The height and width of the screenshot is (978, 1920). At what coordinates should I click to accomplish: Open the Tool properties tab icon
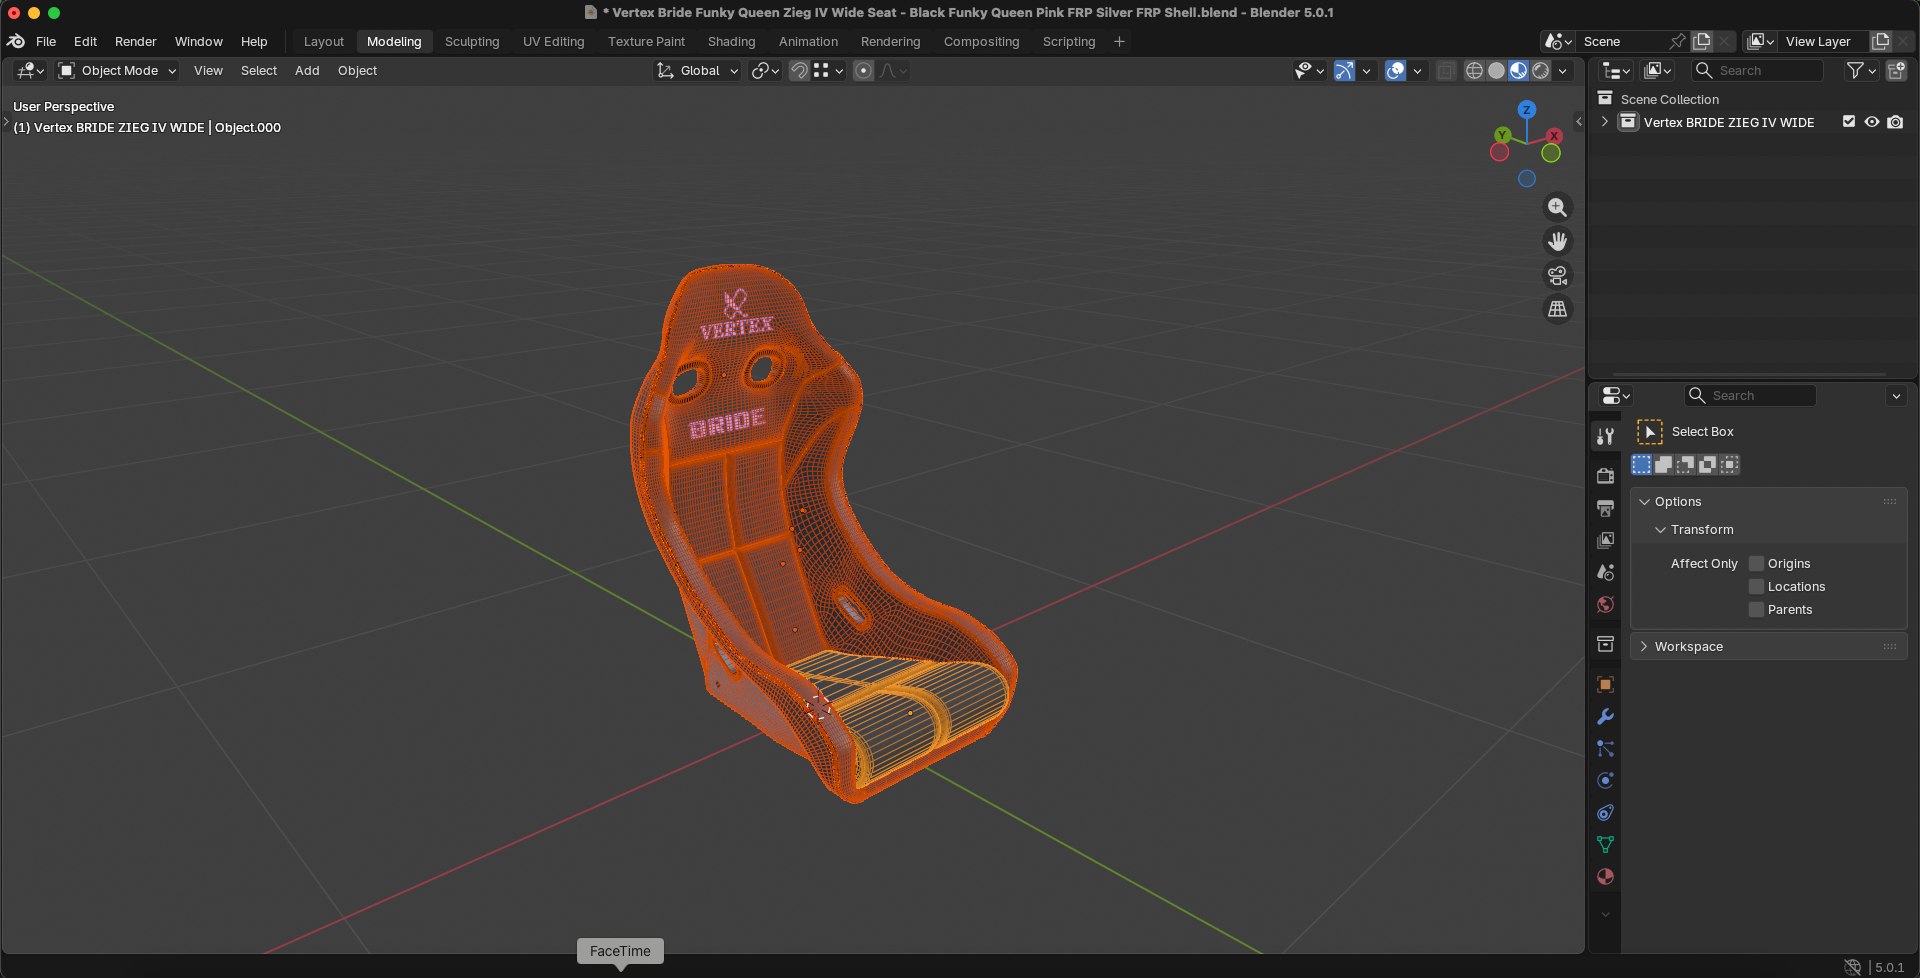pos(1605,436)
